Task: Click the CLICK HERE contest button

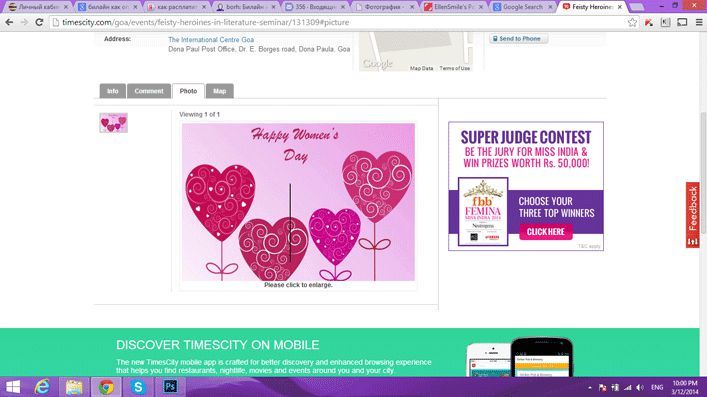Action: point(546,231)
